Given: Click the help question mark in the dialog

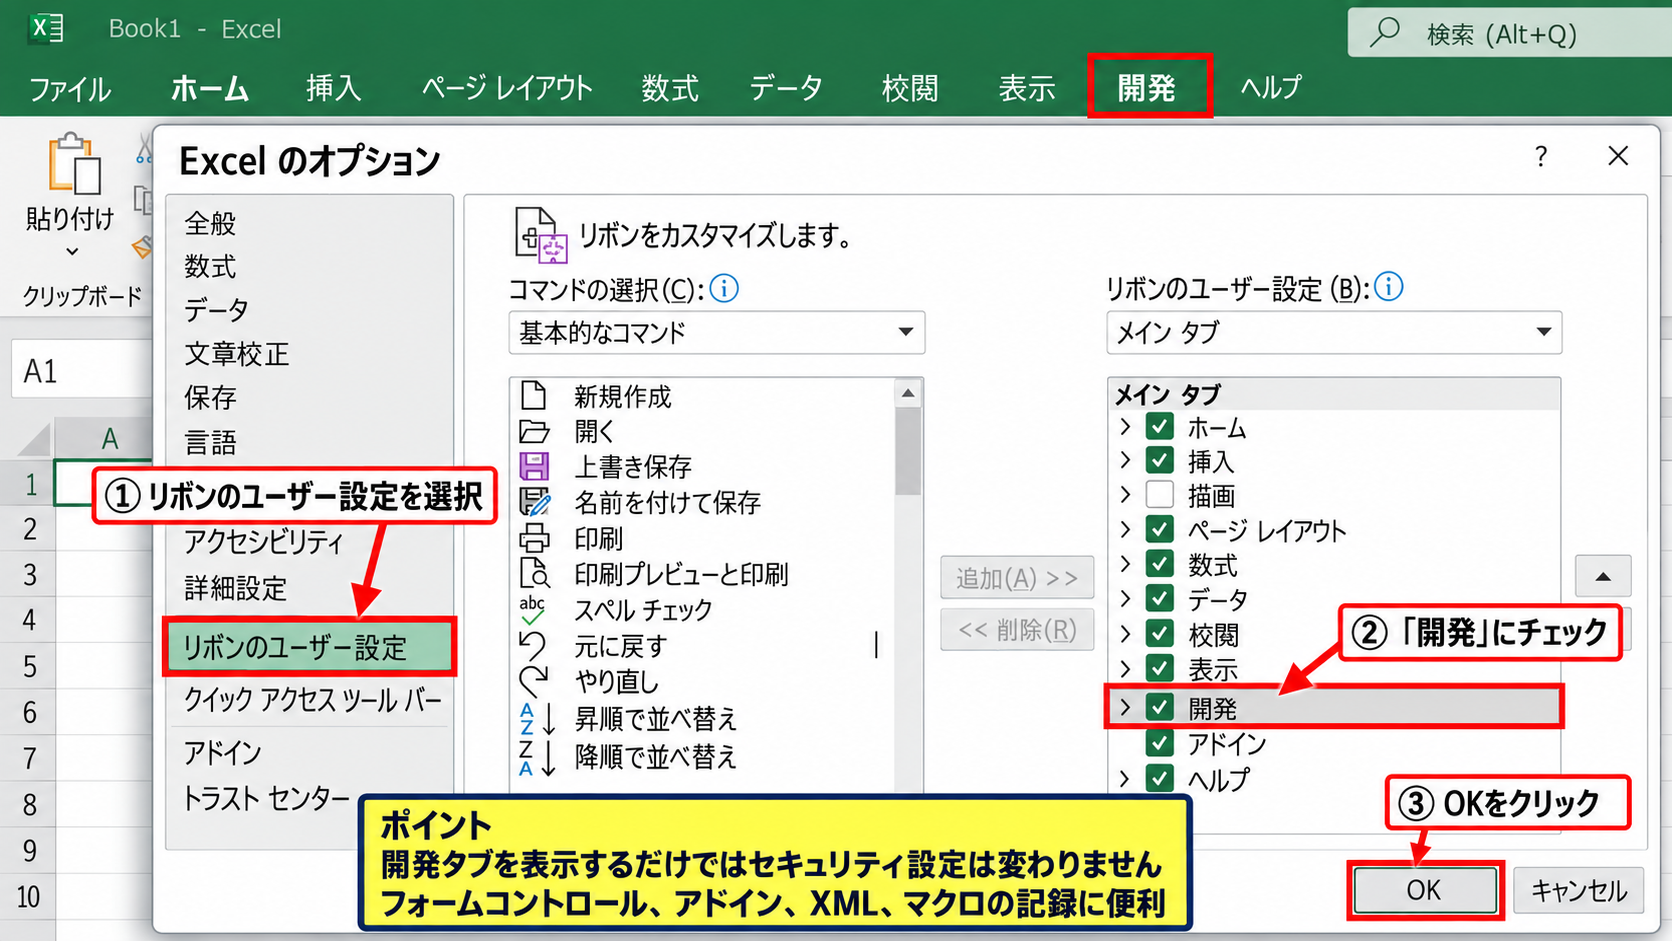Looking at the screenshot, I should click(1541, 156).
